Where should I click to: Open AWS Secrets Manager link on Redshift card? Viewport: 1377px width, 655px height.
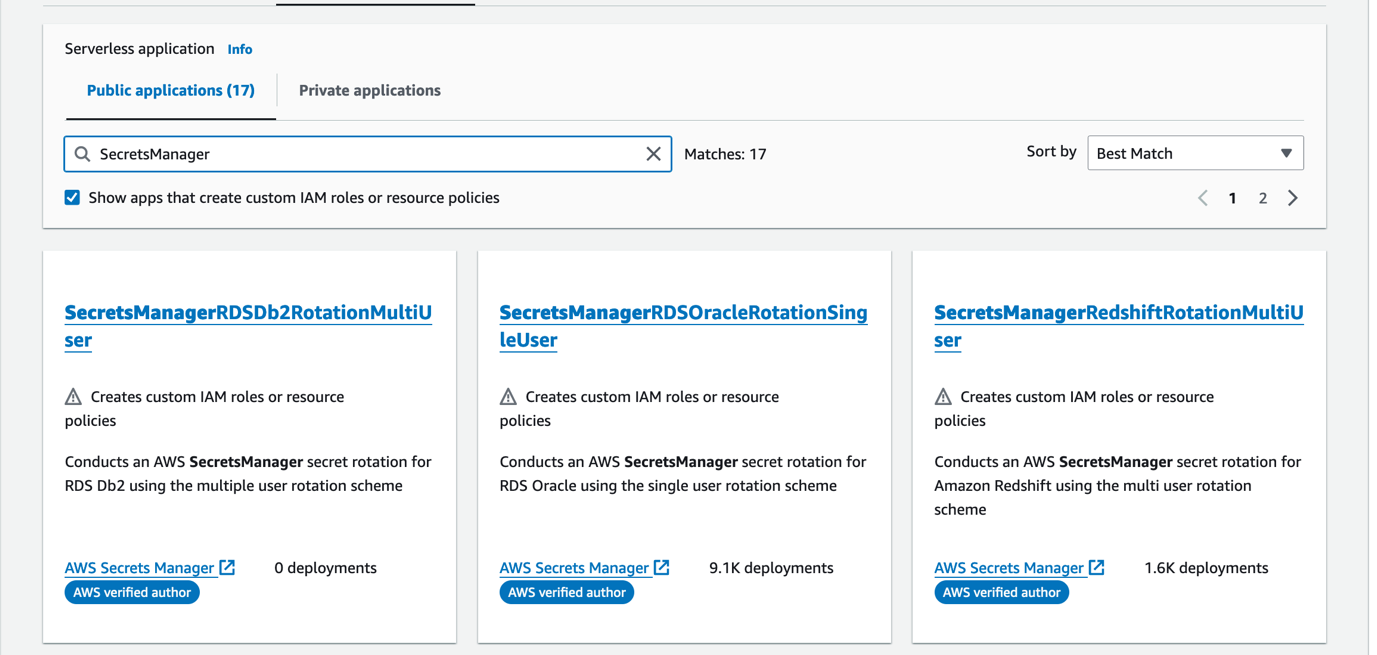coord(1010,568)
